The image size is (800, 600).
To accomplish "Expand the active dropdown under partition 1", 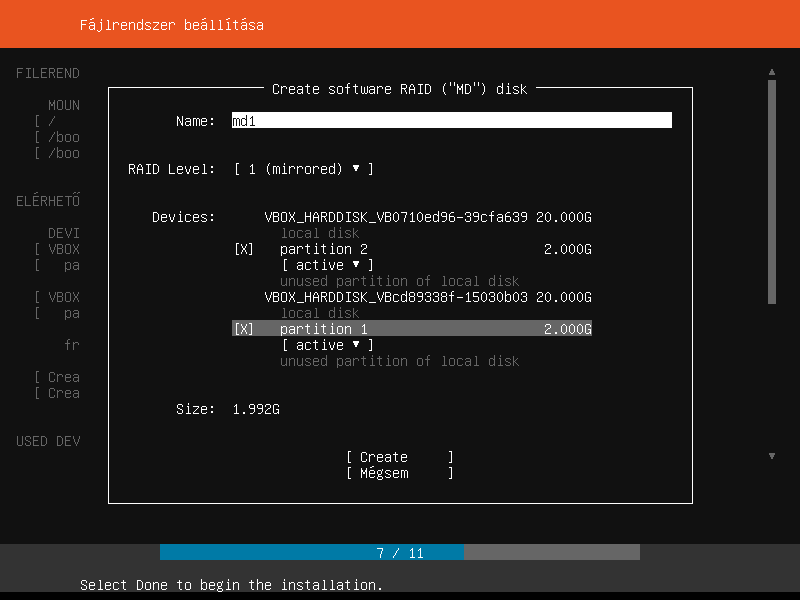I will coord(327,345).
